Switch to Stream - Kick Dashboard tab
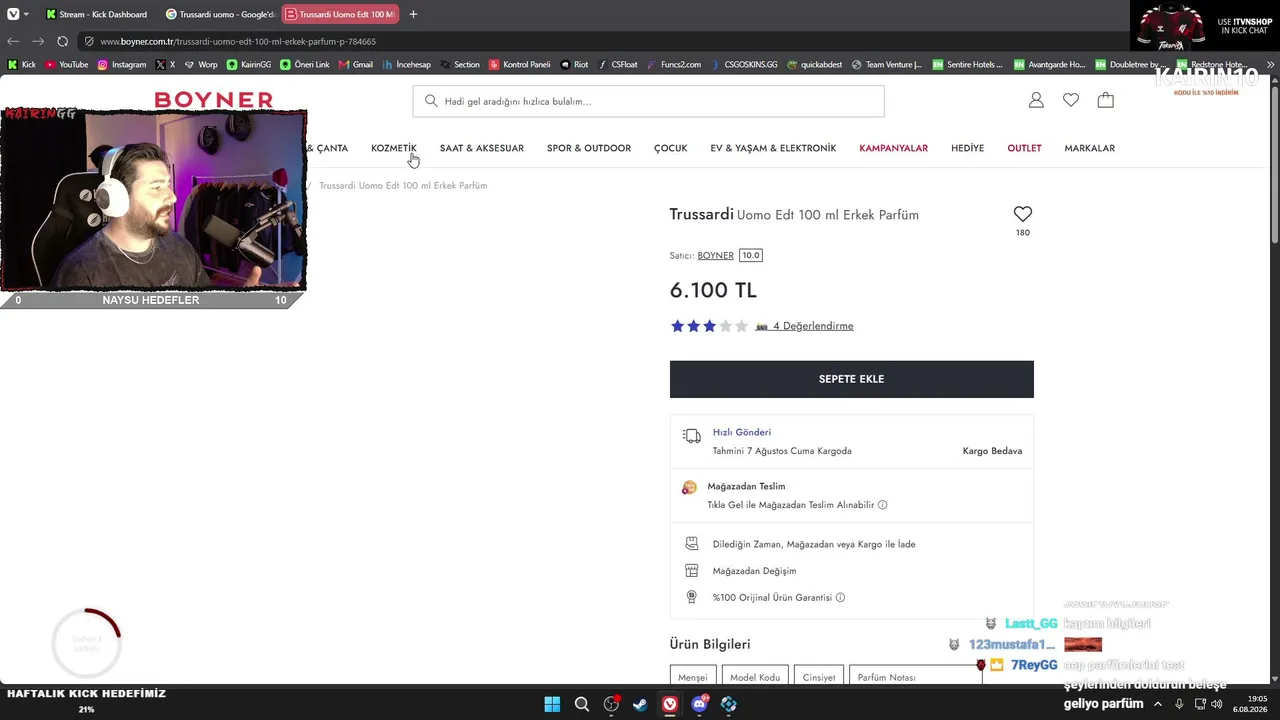 click(99, 14)
